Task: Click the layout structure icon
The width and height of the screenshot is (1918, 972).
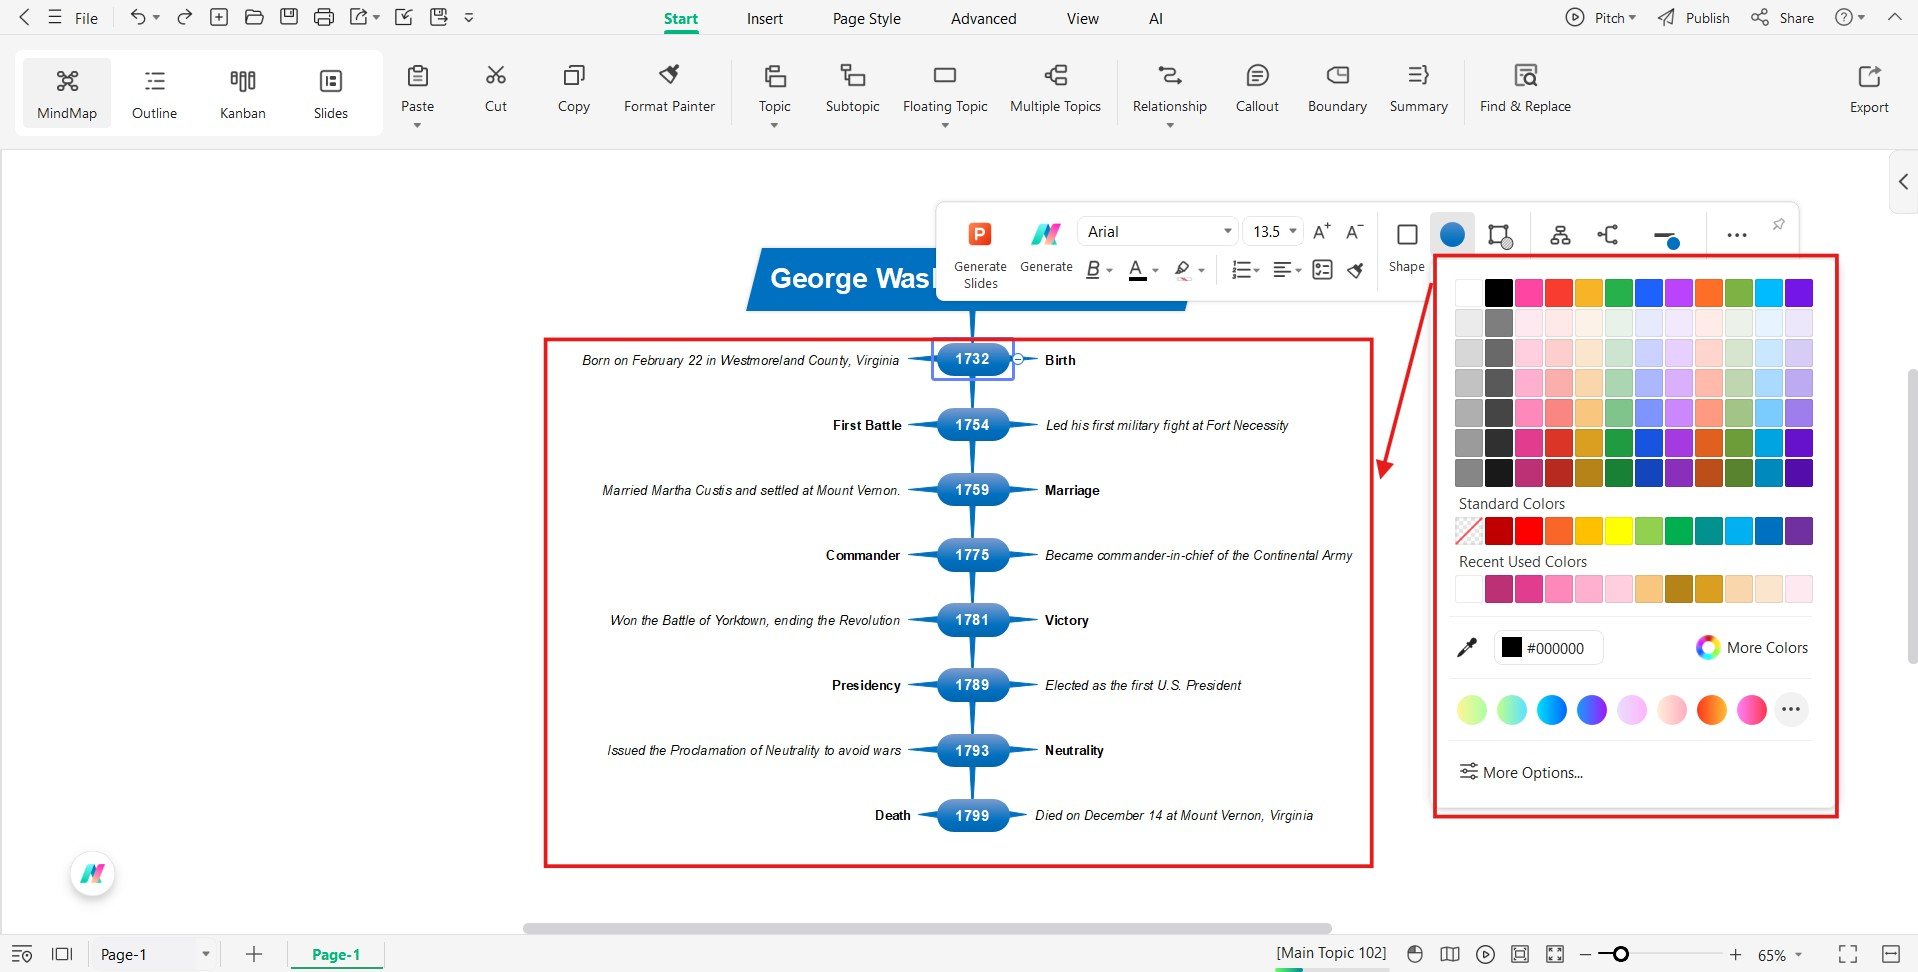Action: pos(1560,235)
